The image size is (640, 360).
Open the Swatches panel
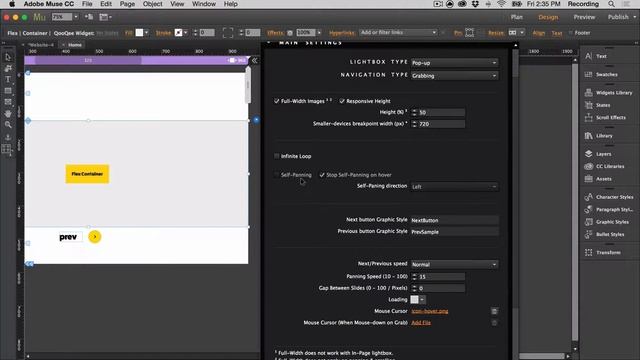608,74
